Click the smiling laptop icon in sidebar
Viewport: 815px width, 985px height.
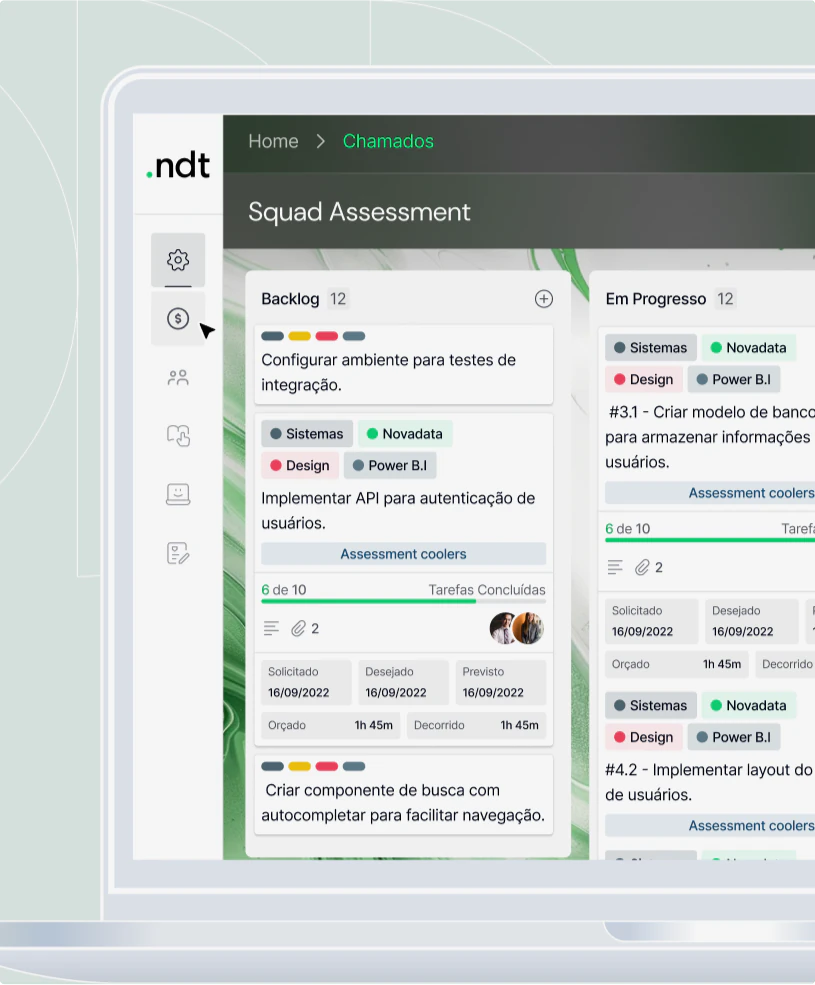178,494
